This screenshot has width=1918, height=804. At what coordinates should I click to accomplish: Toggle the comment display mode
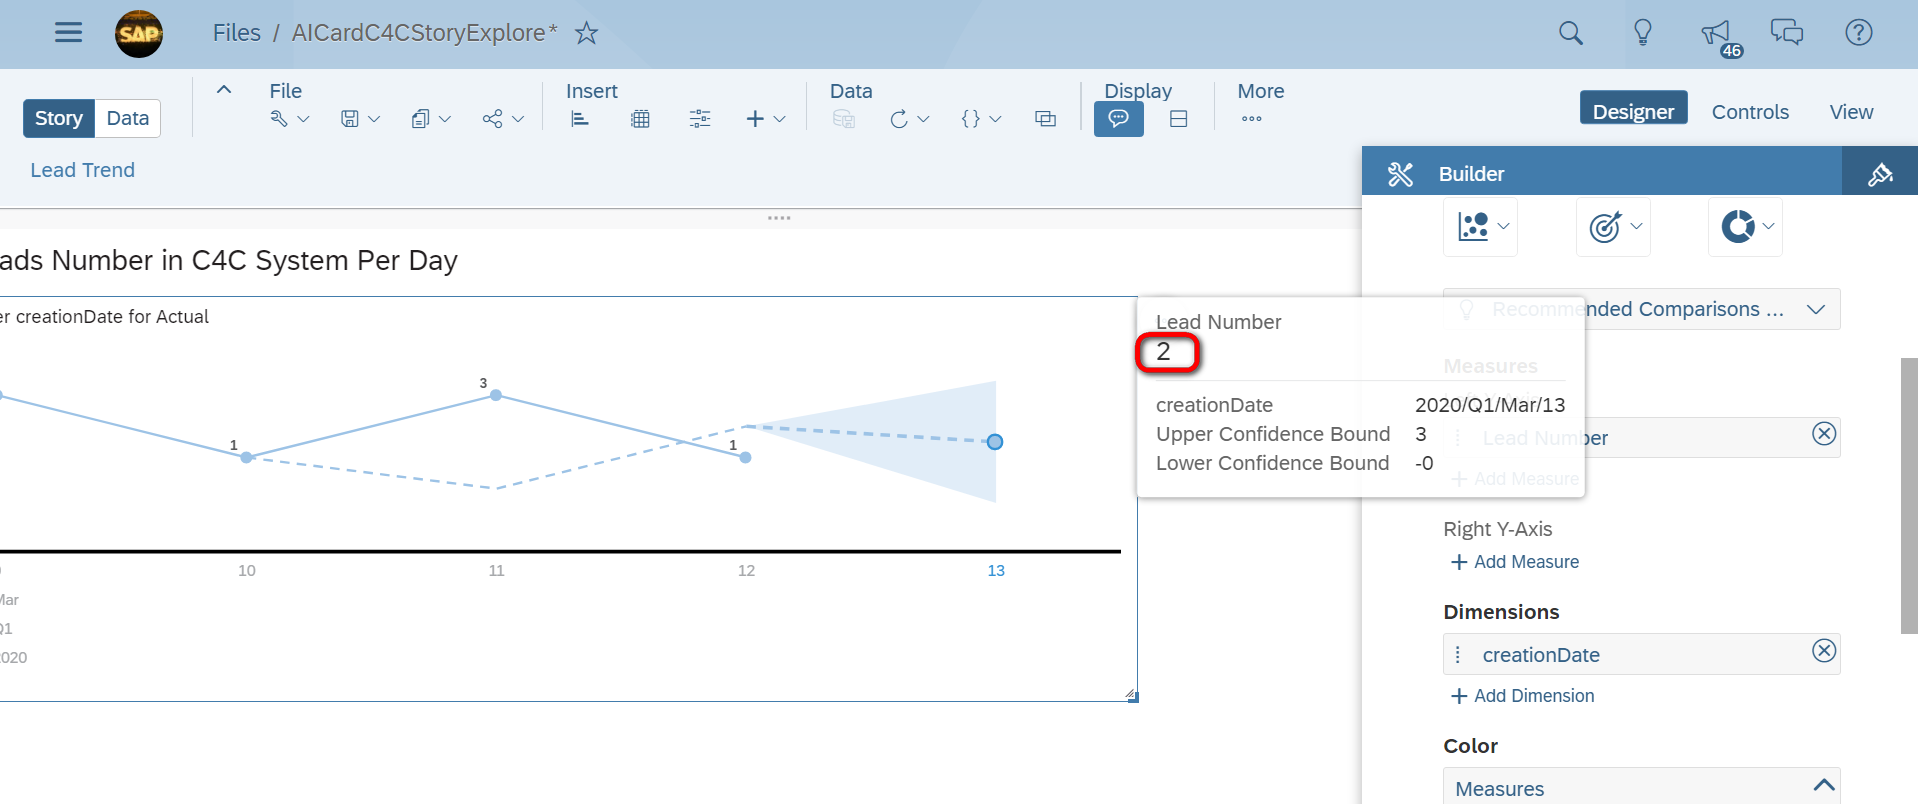tap(1119, 119)
